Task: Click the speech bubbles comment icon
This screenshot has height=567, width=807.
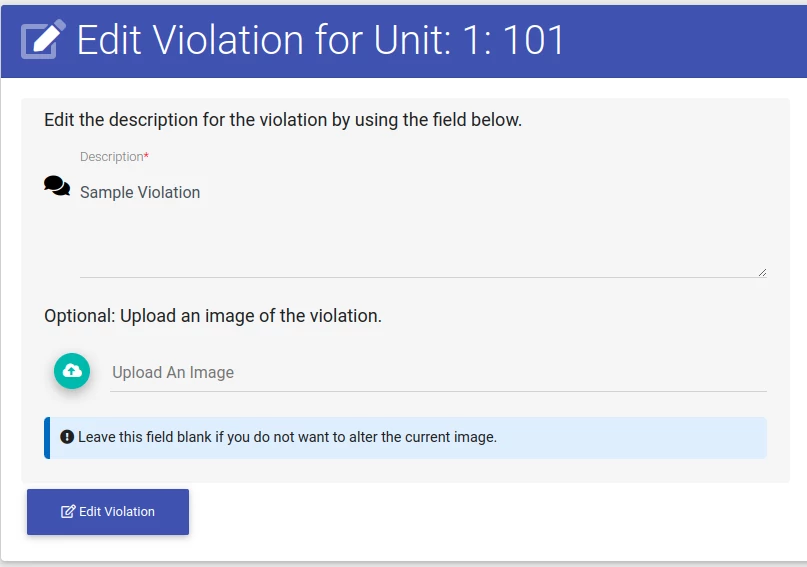Action: pos(57,186)
